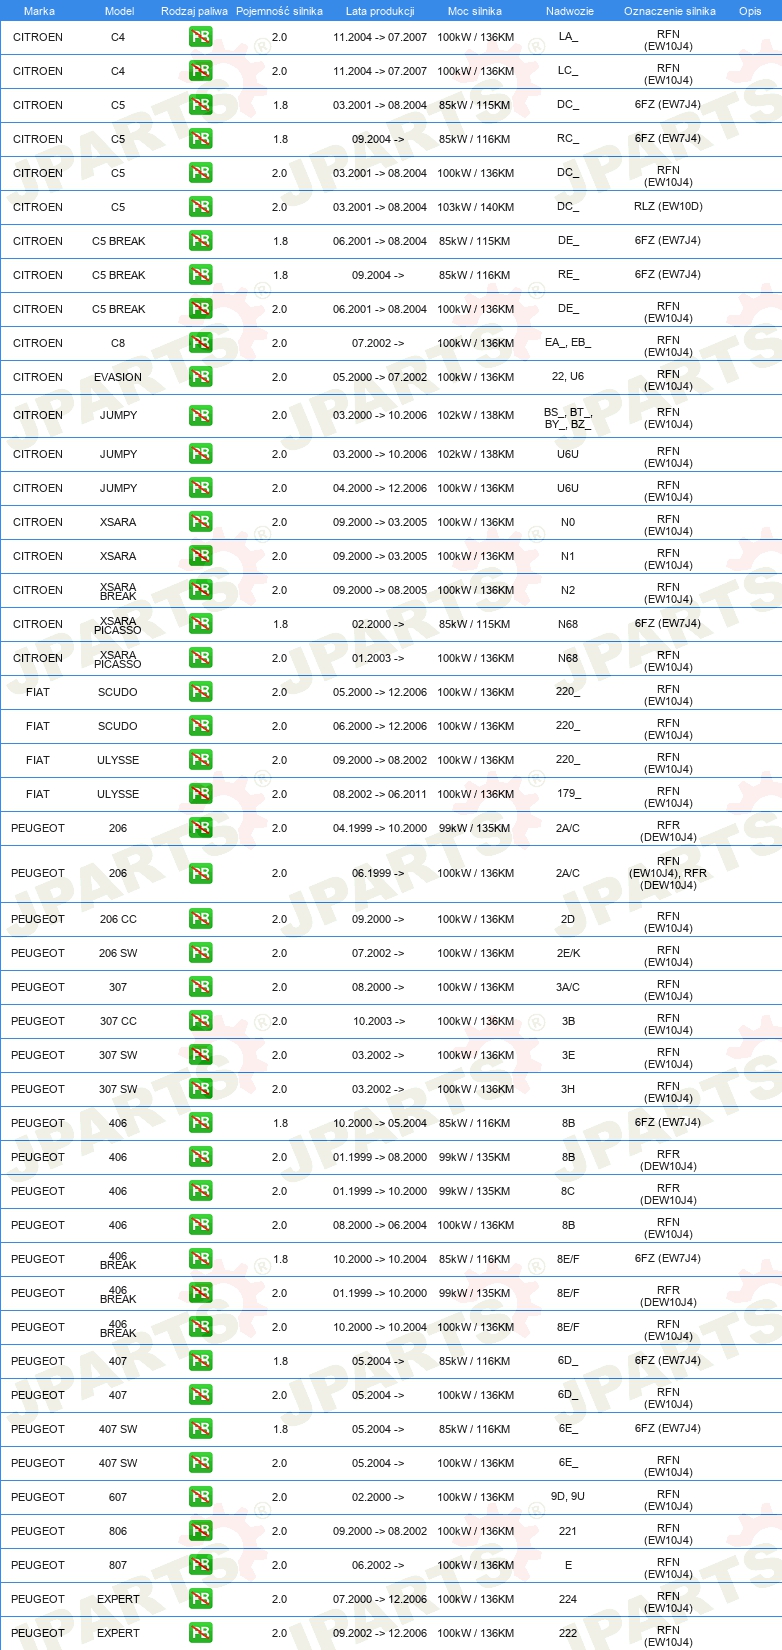Click fuel icon in XSARA PICASSO 2.0 row
The image size is (782, 1650).
click(x=201, y=658)
